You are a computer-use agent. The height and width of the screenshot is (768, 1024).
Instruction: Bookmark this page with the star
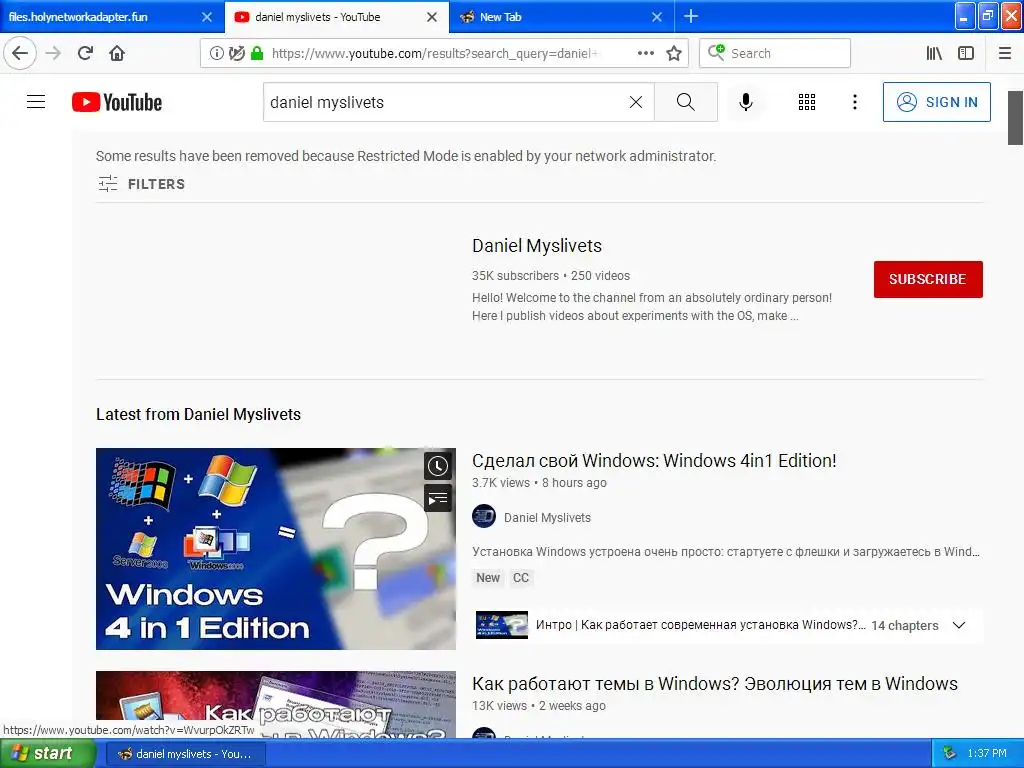pos(674,53)
